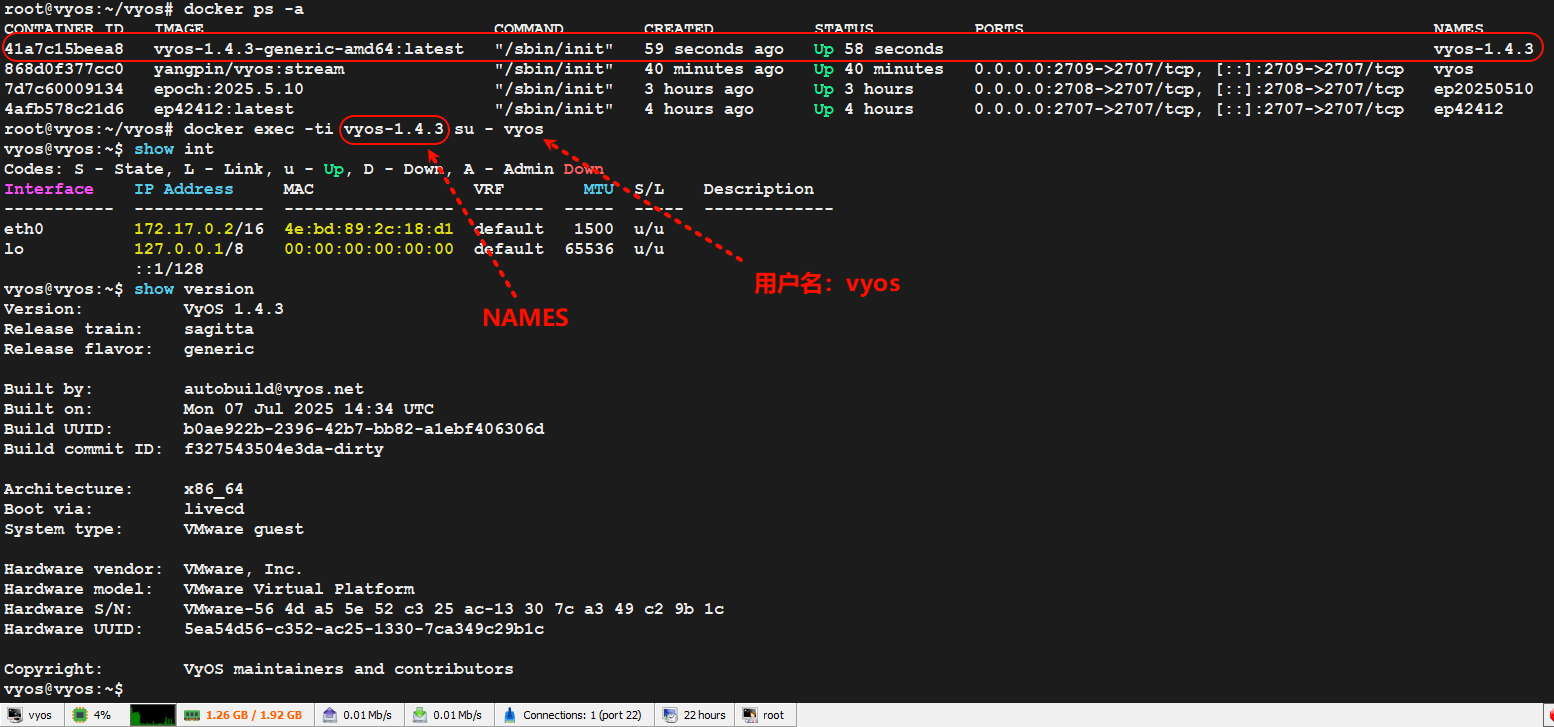Click the vyos host monitor icon
Screen dimensions: 1554x727
(x=14, y=715)
